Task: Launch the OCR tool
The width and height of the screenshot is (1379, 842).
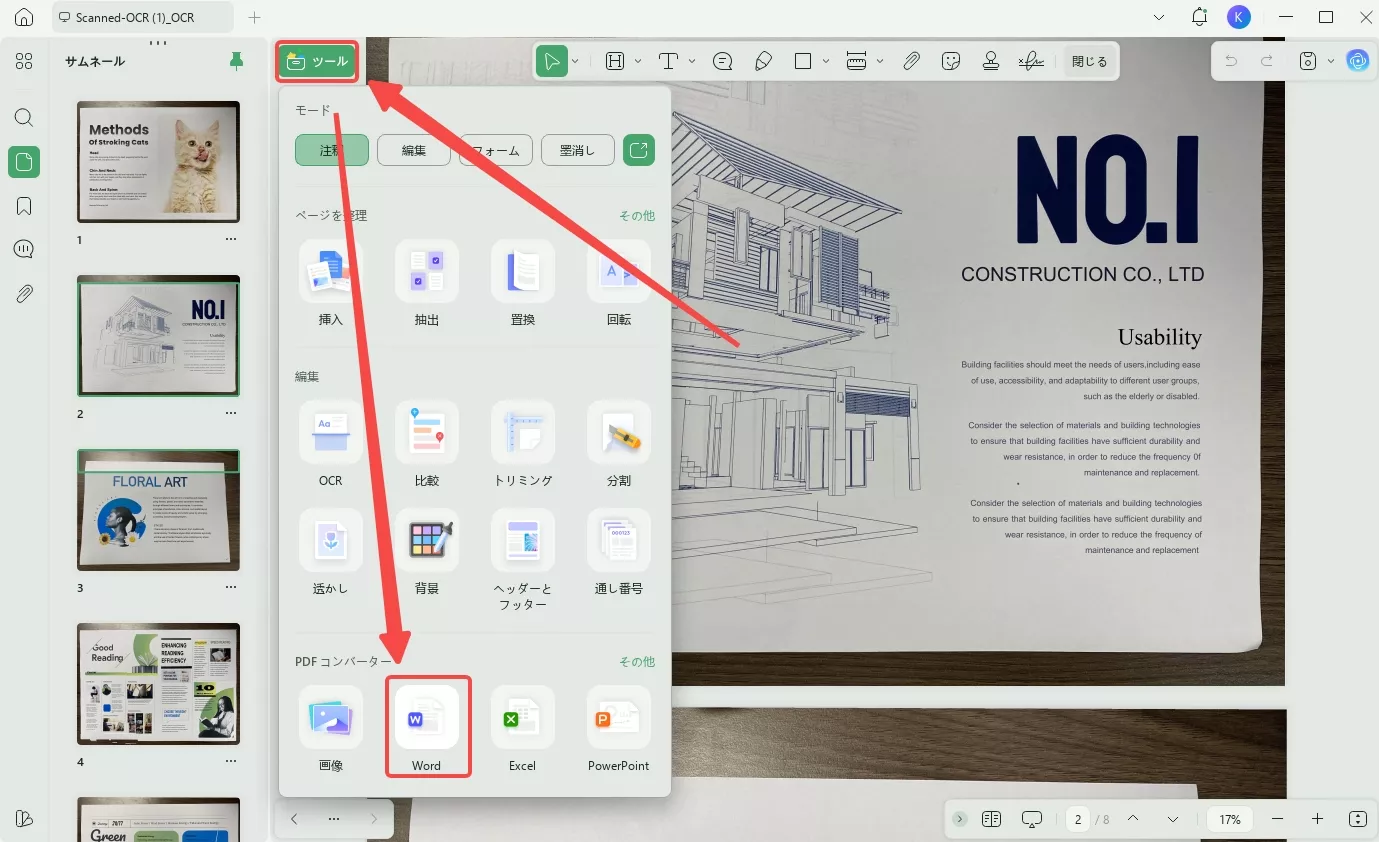Action: (331, 445)
